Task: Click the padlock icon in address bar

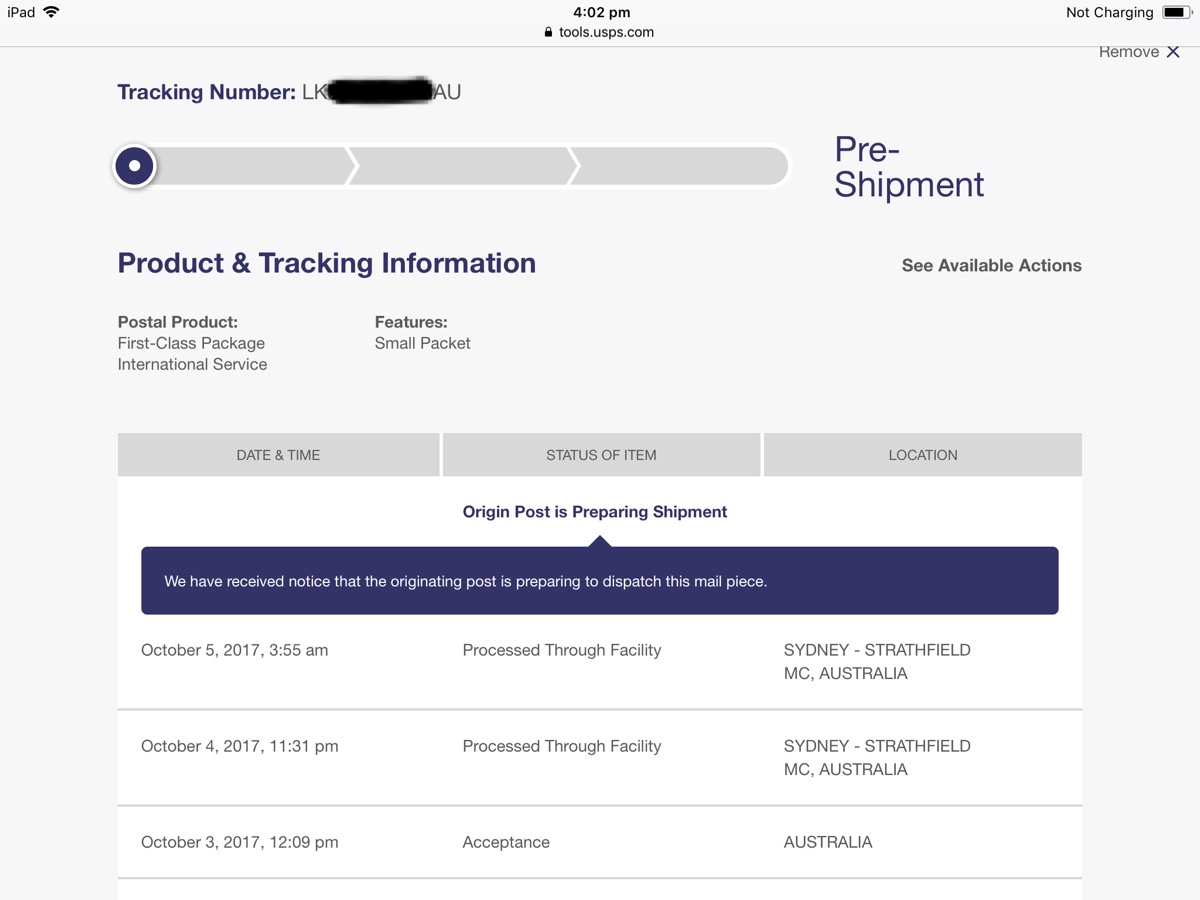Action: point(548,32)
